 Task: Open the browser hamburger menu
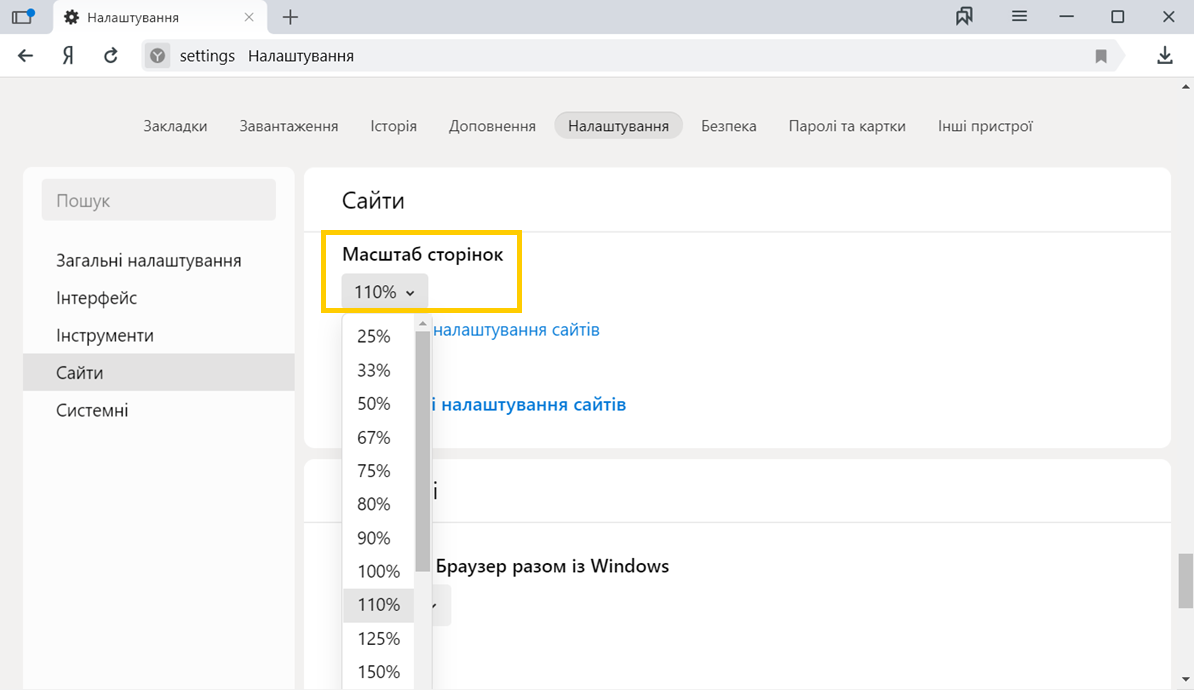coord(1019,16)
